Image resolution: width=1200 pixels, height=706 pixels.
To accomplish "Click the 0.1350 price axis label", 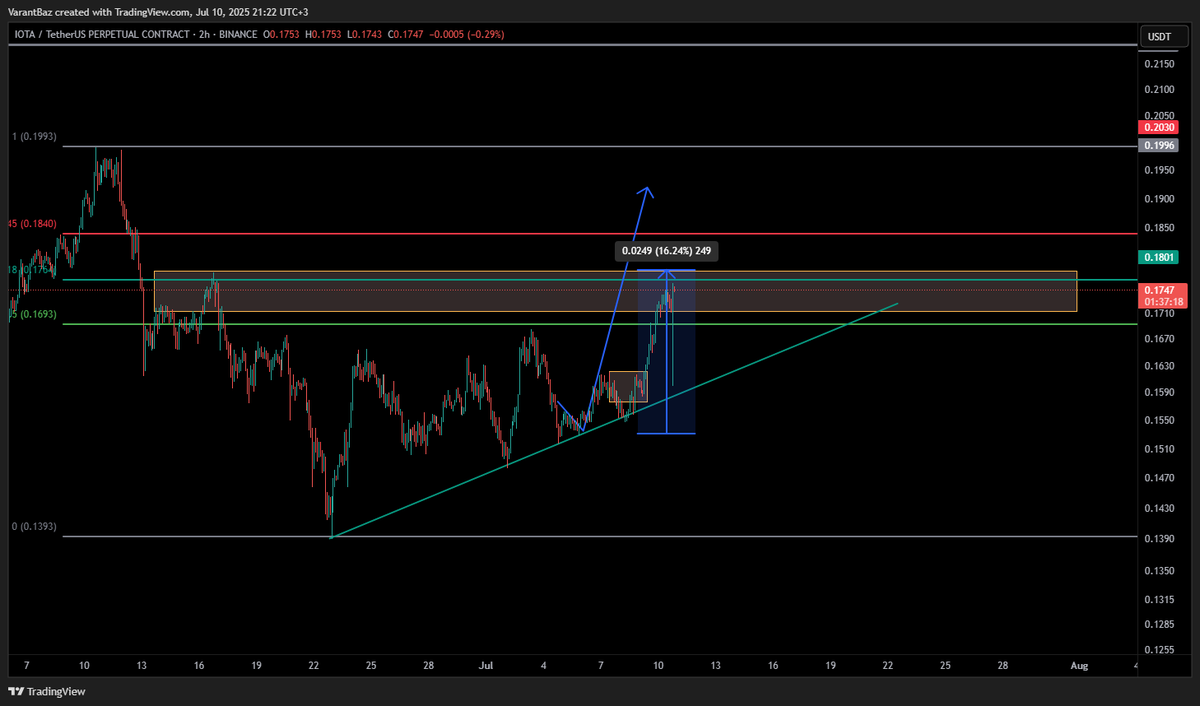I will click(x=1159, y=571).
